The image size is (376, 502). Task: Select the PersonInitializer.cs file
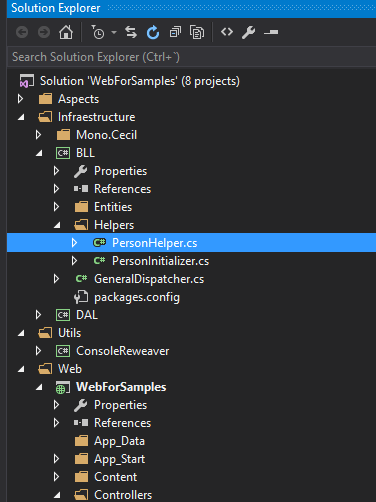(x=161, y=261)
